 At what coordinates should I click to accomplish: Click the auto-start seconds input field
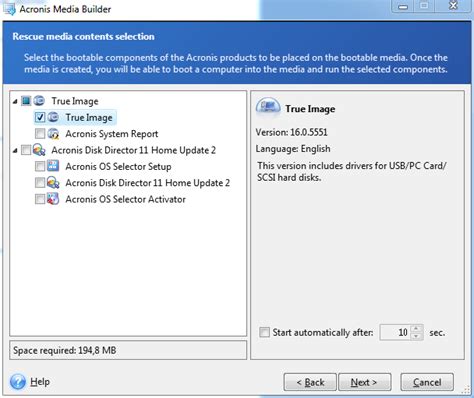(395, 332)
